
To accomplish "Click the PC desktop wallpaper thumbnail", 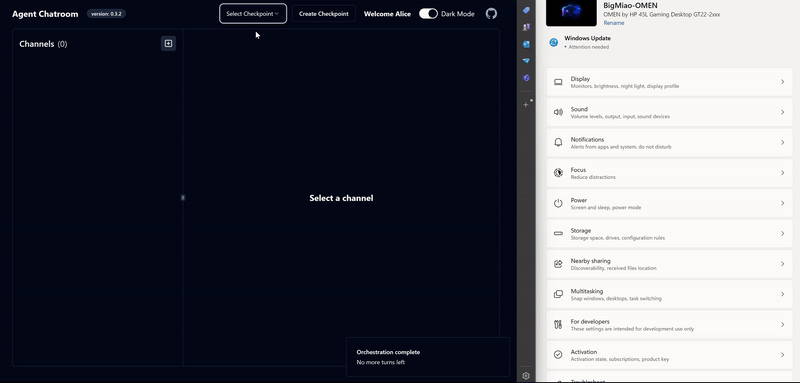I will (571, 12).
